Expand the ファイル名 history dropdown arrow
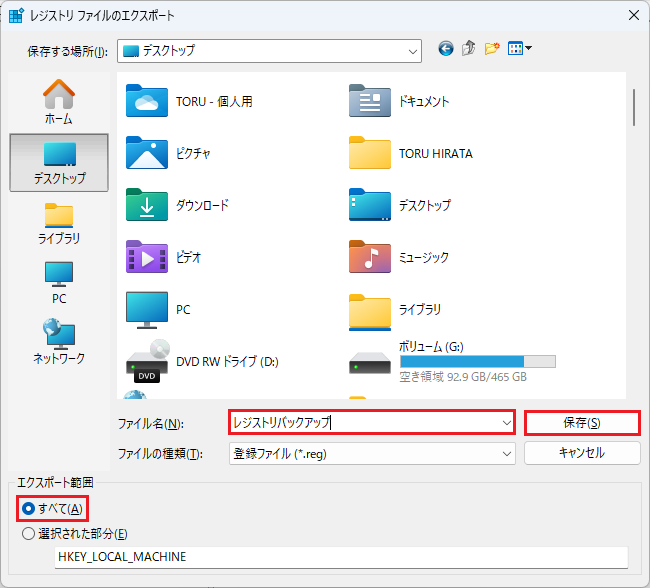650x588 pixels. 507,423
